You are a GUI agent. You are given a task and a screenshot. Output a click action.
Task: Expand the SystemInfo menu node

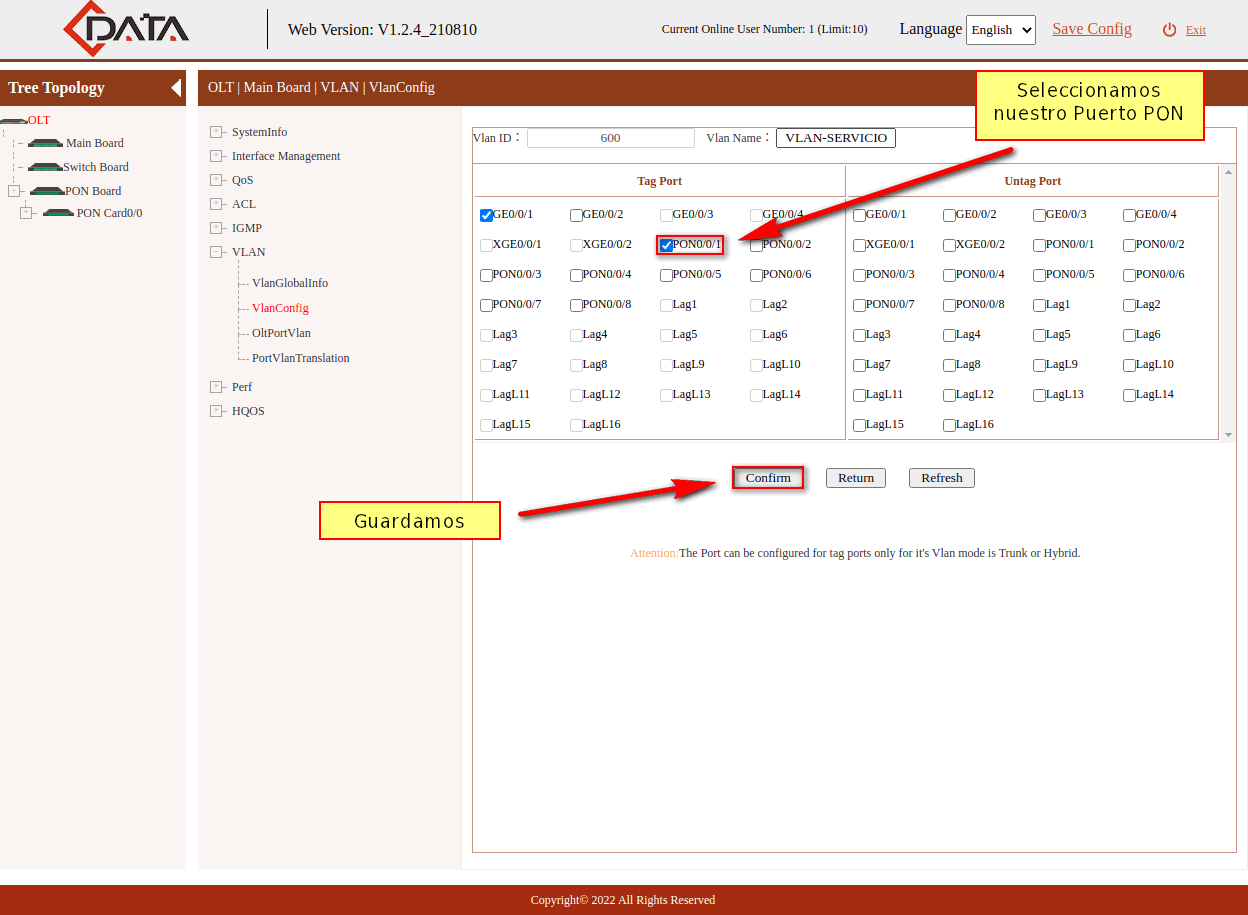(x=216, y=132)
